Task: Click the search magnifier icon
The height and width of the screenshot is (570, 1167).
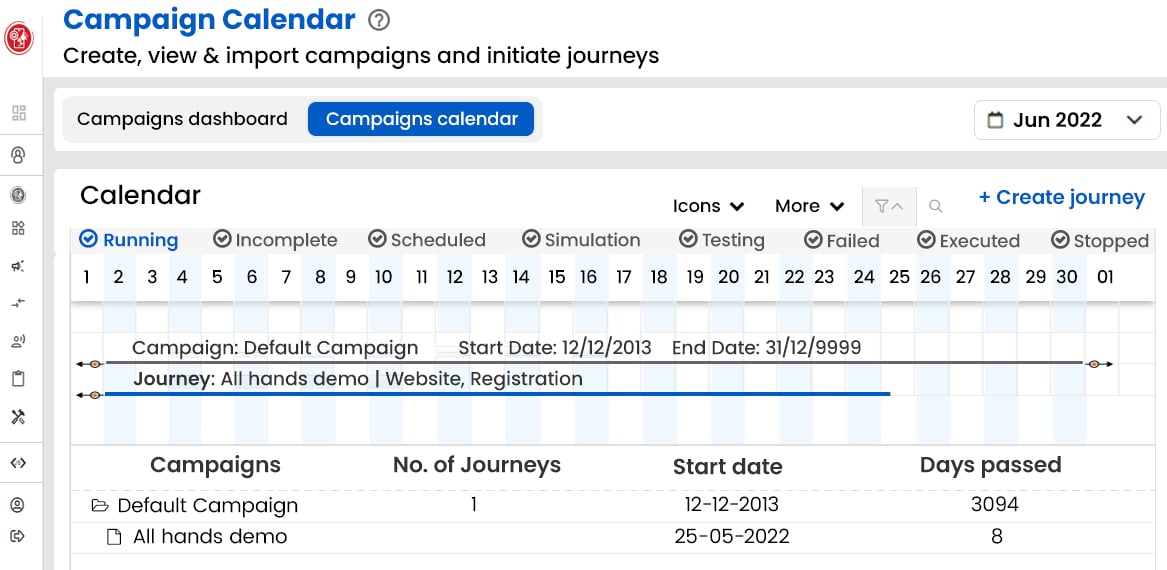Action: coord(936,206)
